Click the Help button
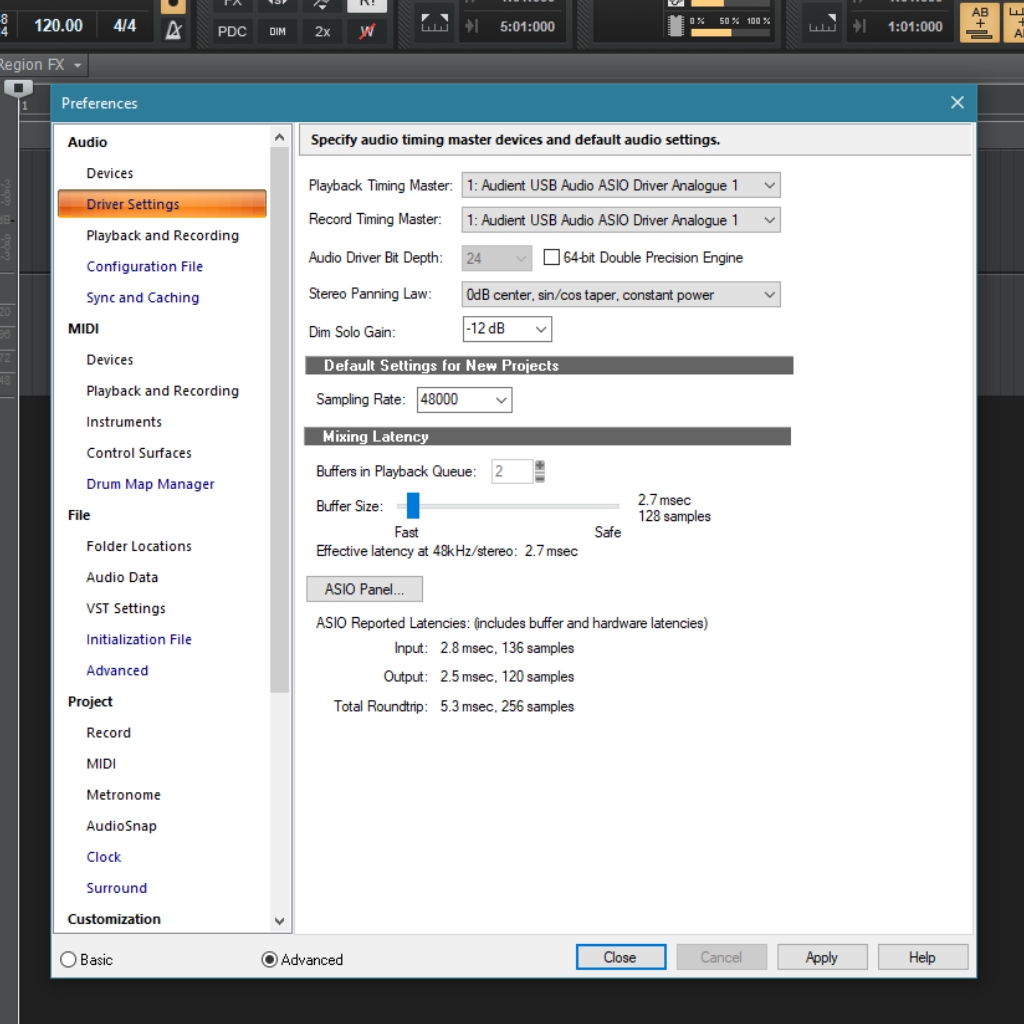Screen dimensions: 1024x1024 [922, 957]
